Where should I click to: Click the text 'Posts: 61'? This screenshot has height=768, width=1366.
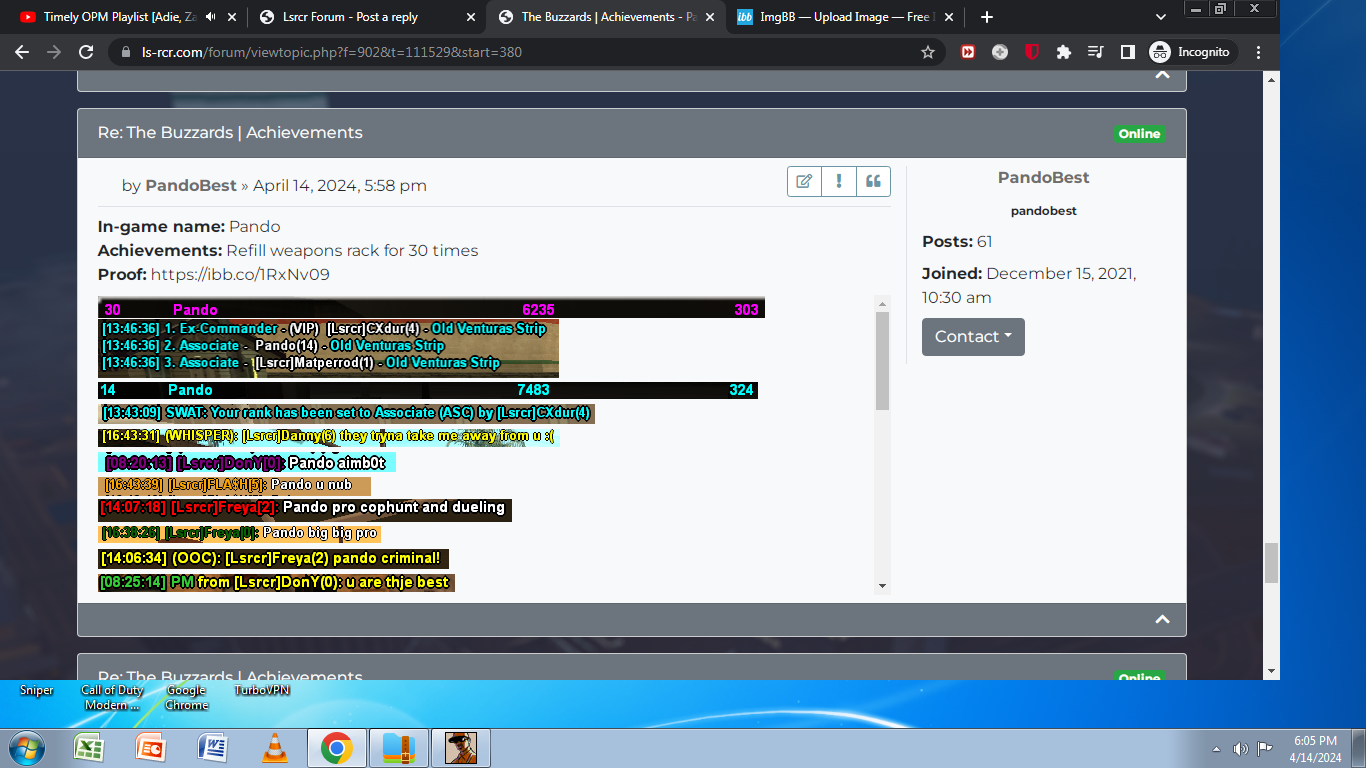957,241
